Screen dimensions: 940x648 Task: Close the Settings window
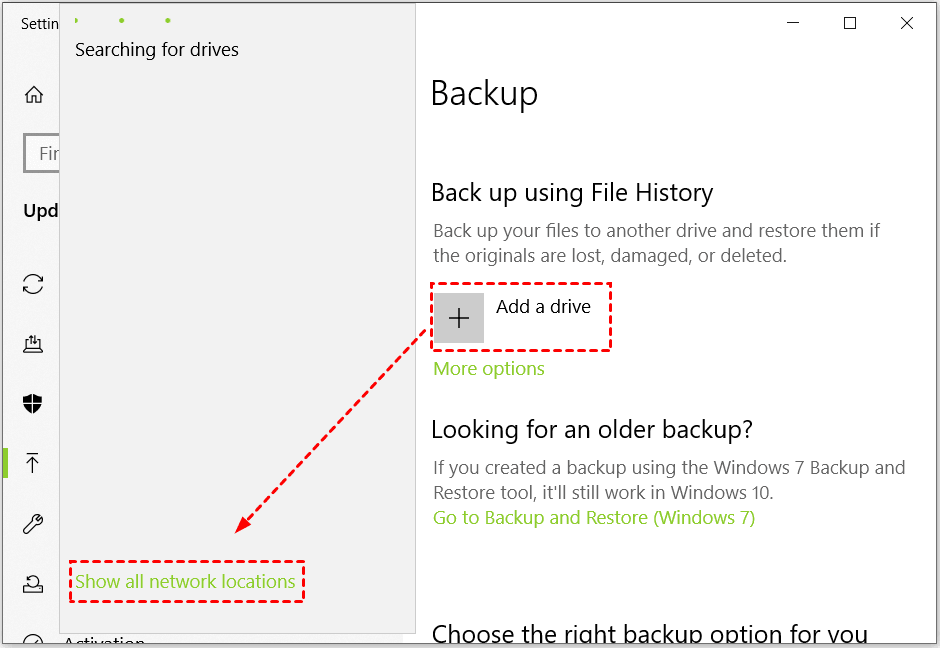point(907,24)
